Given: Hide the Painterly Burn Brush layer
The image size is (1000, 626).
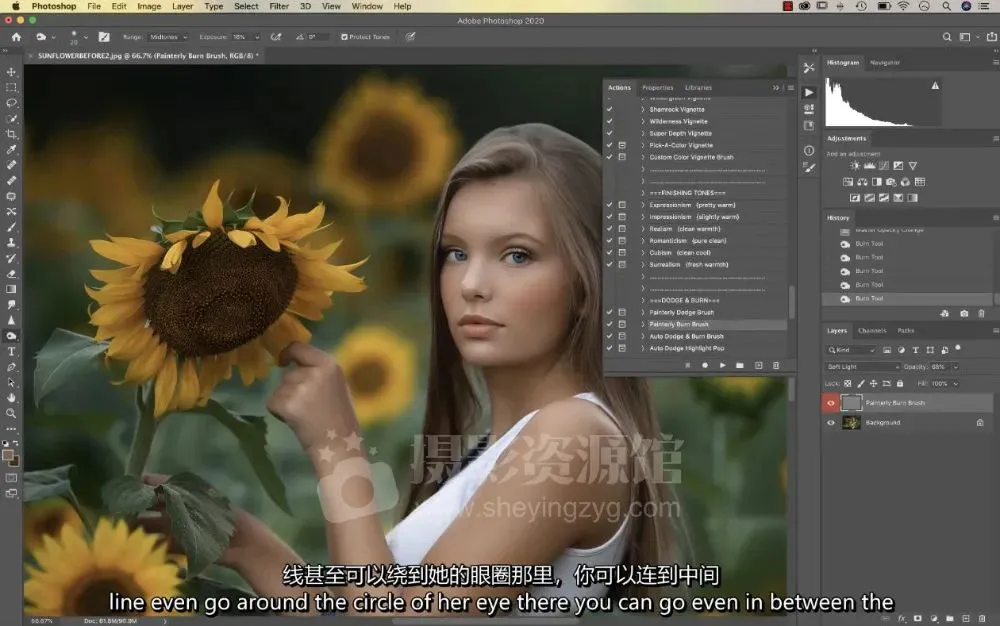Looking at the screenshot, I should 830,403.
